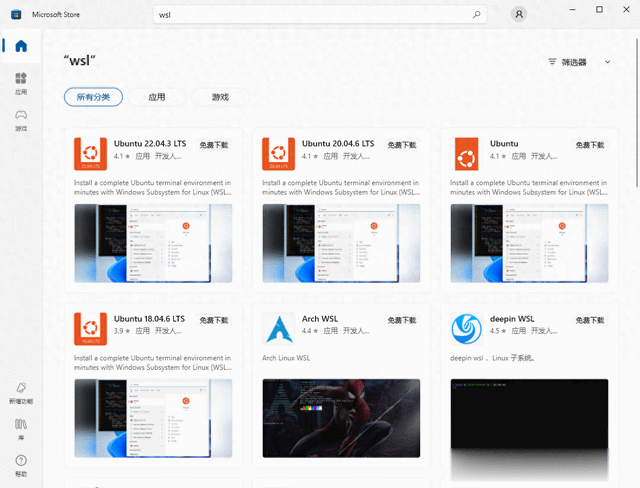
Task: Click 免费下载 for plain Ubuntu
Action: tap(590, 145)
